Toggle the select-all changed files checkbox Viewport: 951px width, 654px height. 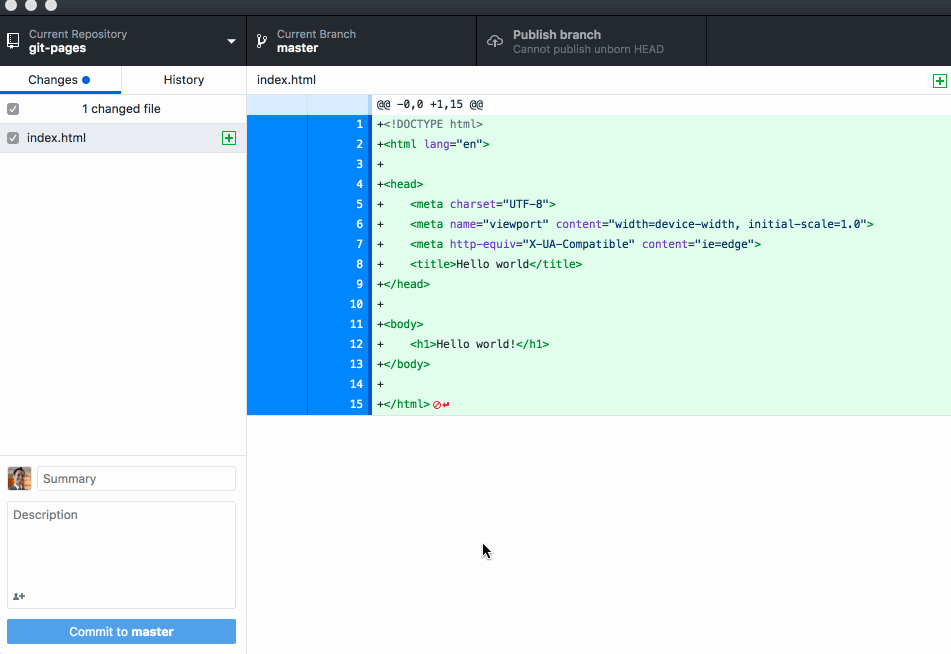point(12,109)
